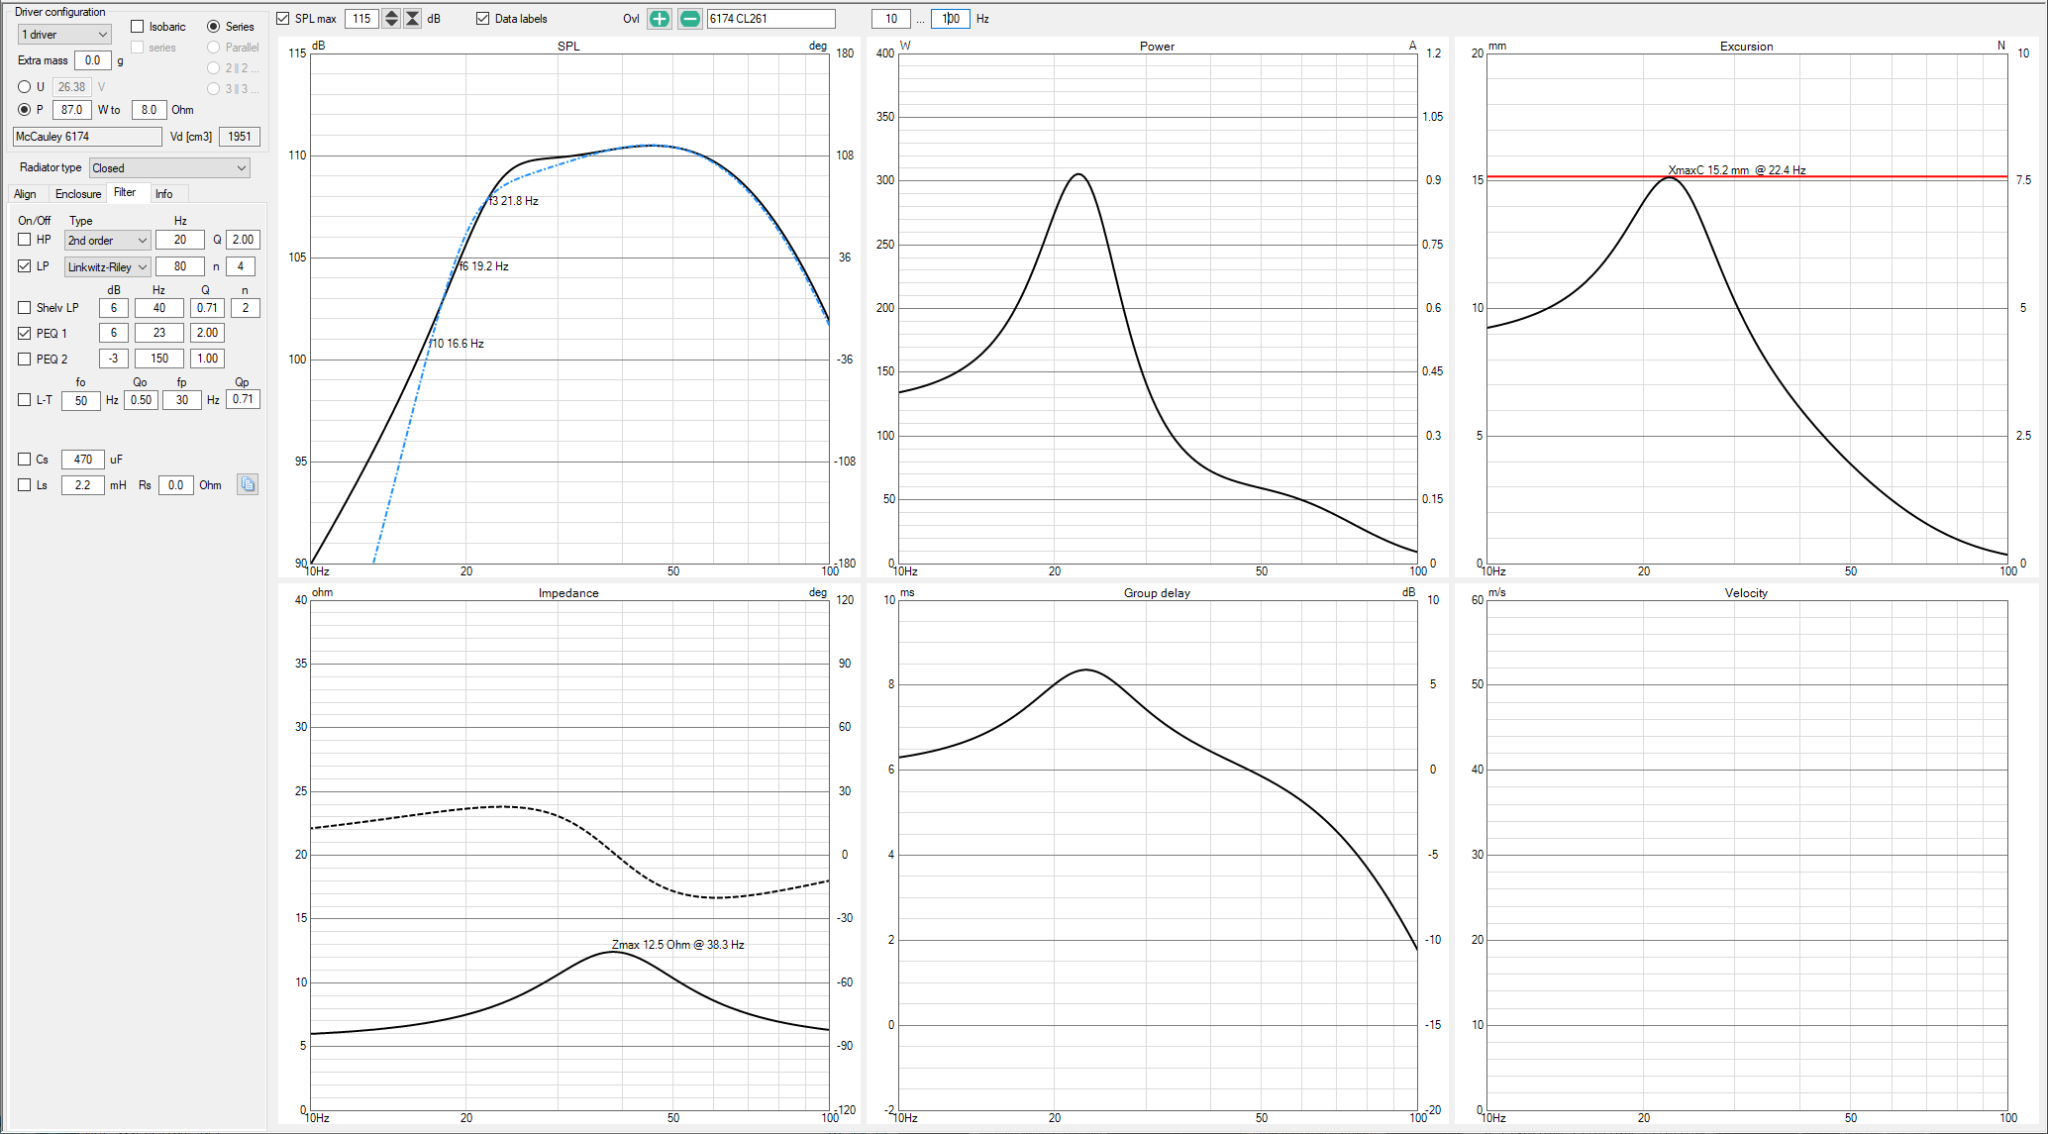Viewport: 2048px width, 1134px height.
Task: Switch to the Align tab
Action: coord(26,194)
